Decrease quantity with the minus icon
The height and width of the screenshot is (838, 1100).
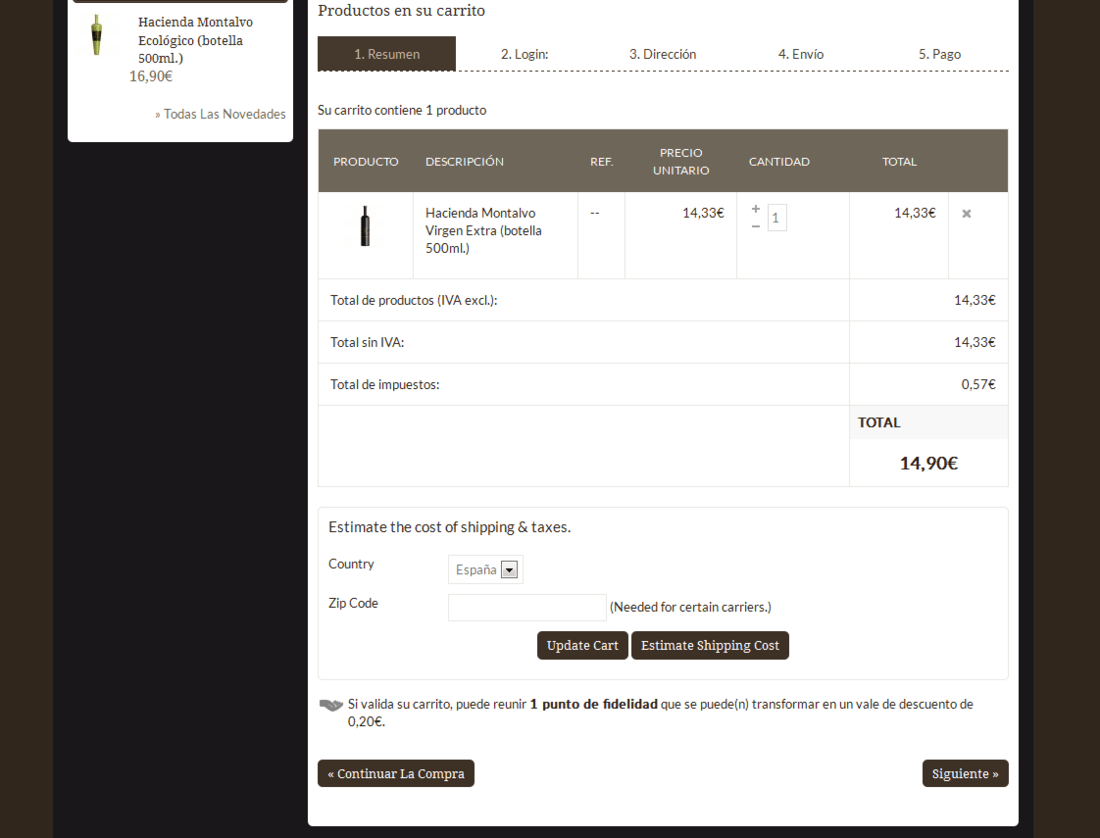[756, 227]
